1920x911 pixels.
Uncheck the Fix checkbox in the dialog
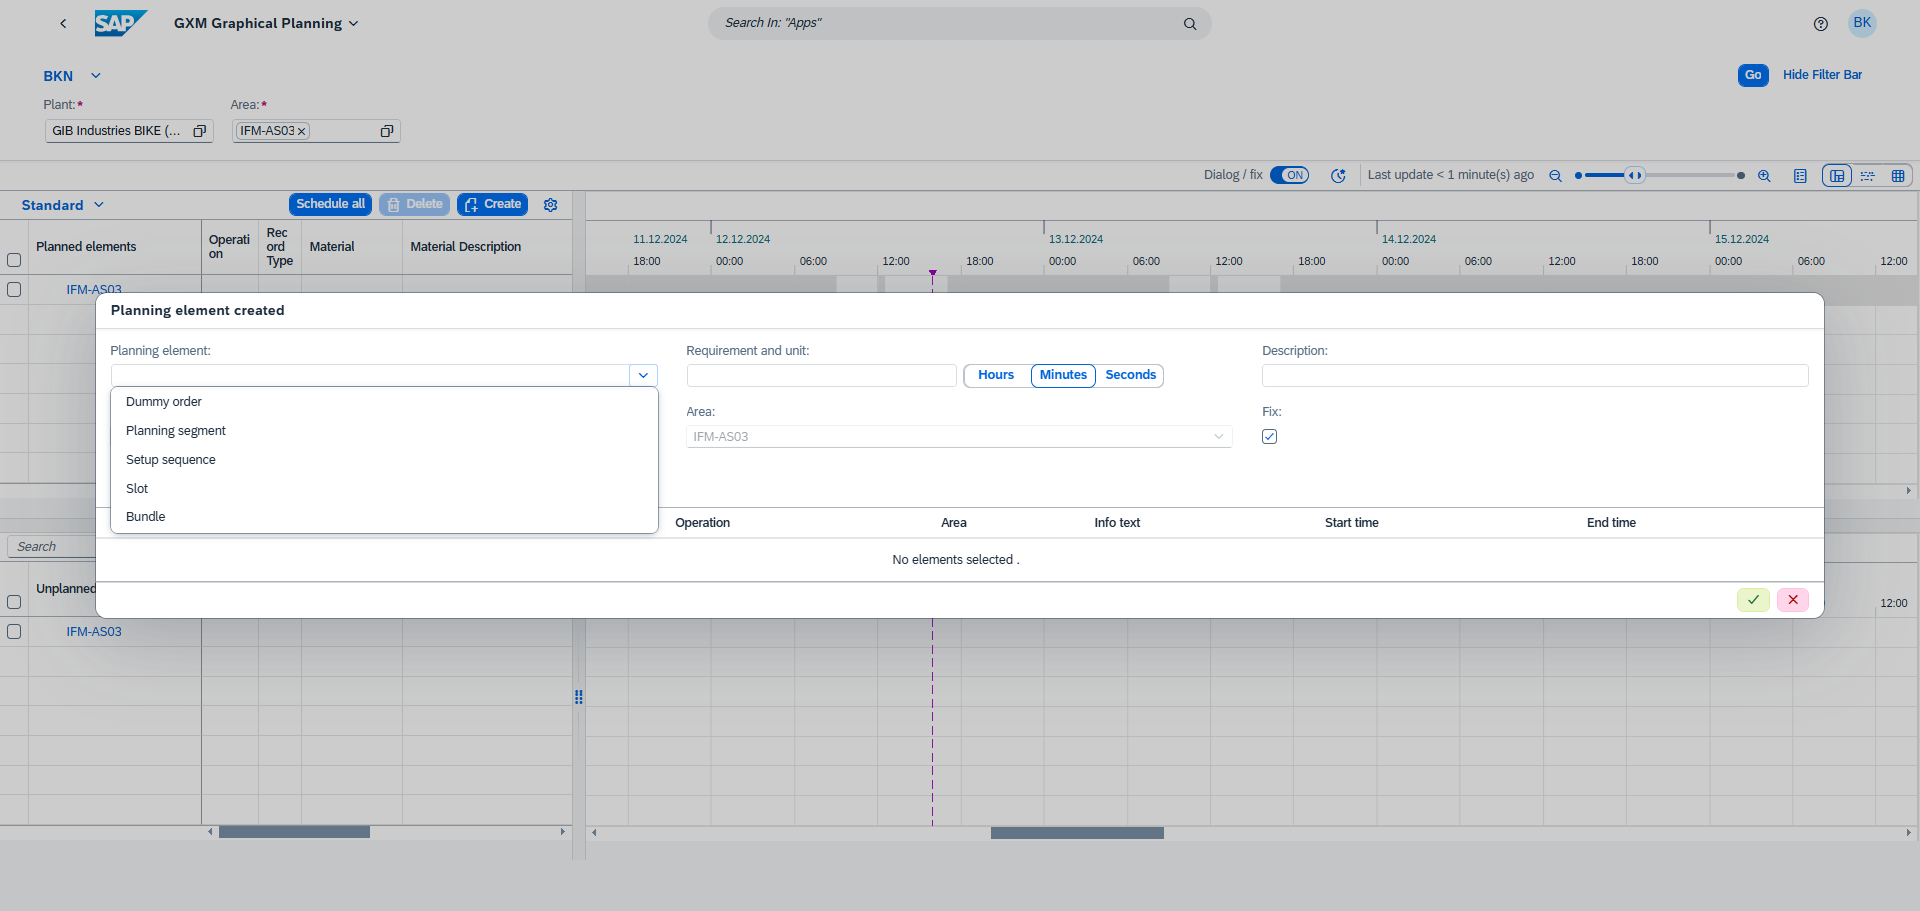[1269, 436]
